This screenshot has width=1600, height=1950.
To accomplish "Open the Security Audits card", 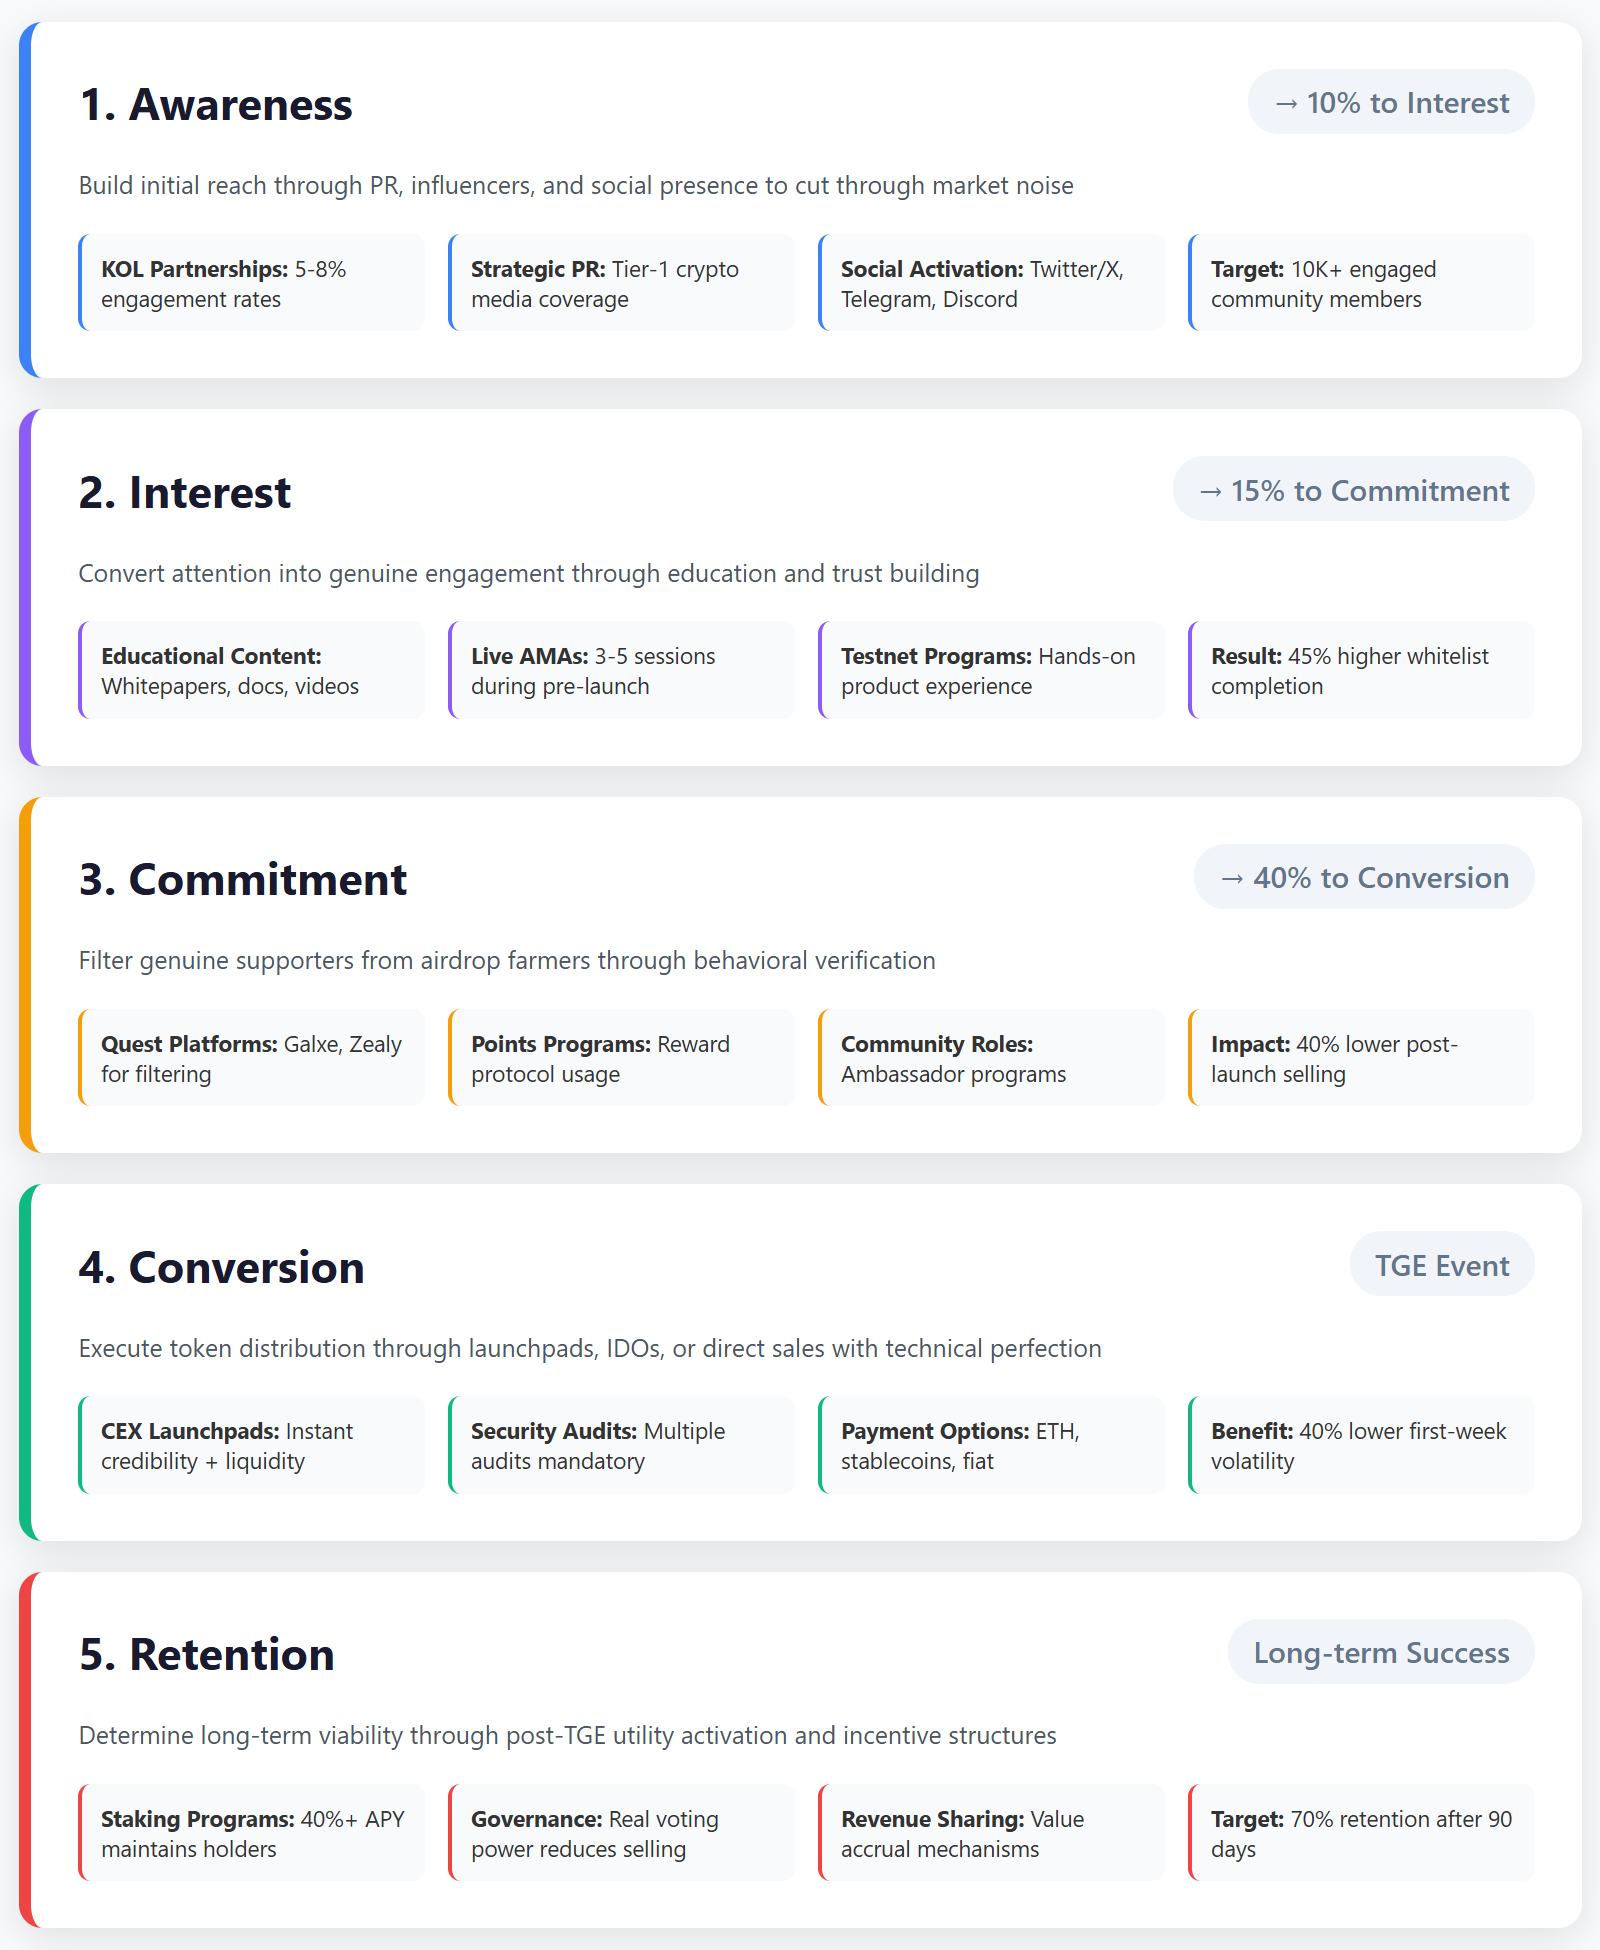I will pos(621,1446).
